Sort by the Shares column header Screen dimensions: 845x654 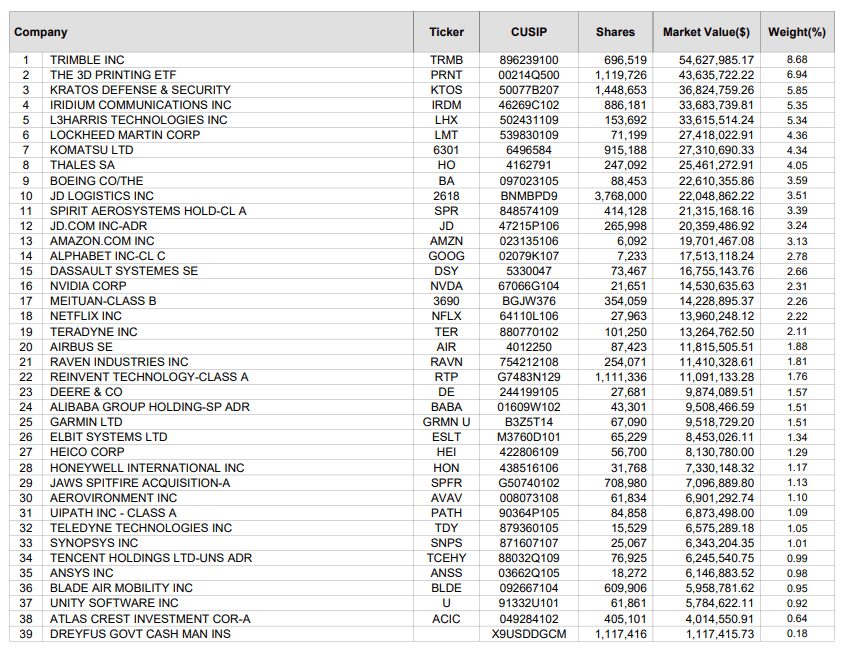click(615, 31)
